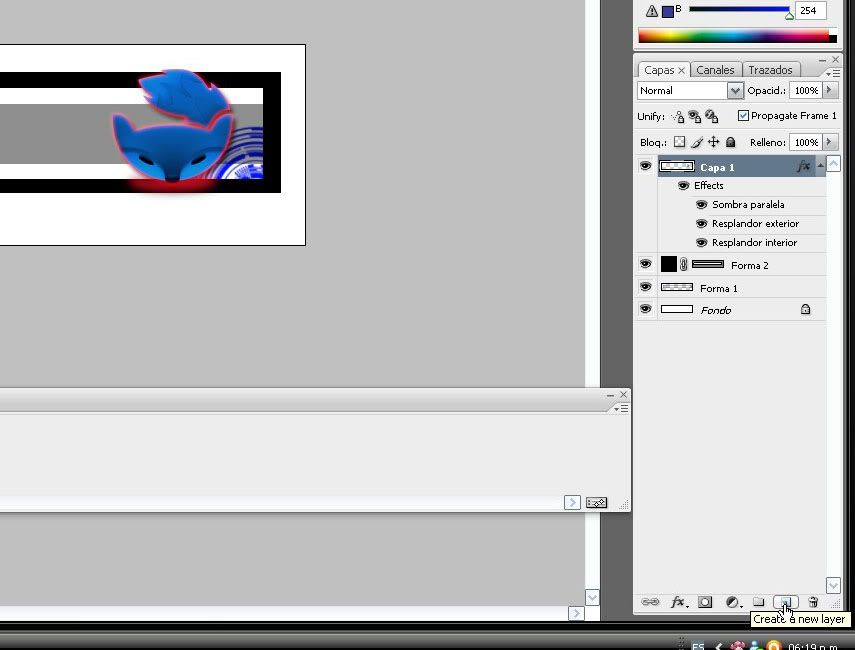Click the Unify layer style icon
The image size is (855, 650).
click(712, 116)
